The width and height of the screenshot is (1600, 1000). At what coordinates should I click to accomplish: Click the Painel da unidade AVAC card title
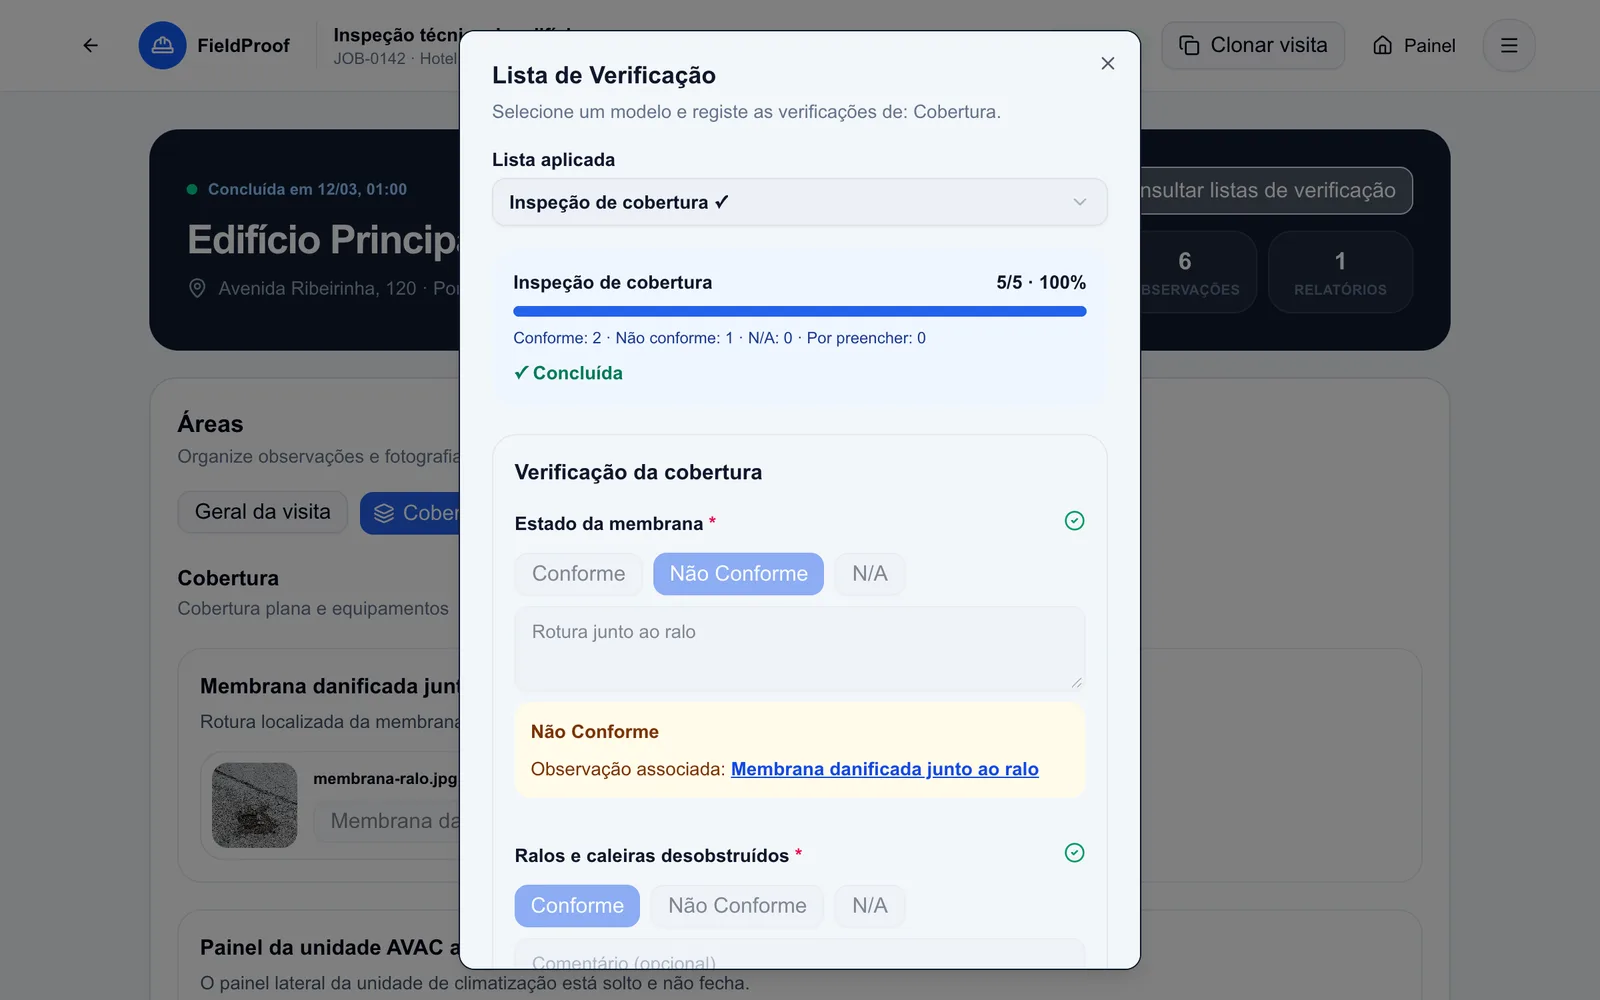pyautogui.click(x=330, y=947)
